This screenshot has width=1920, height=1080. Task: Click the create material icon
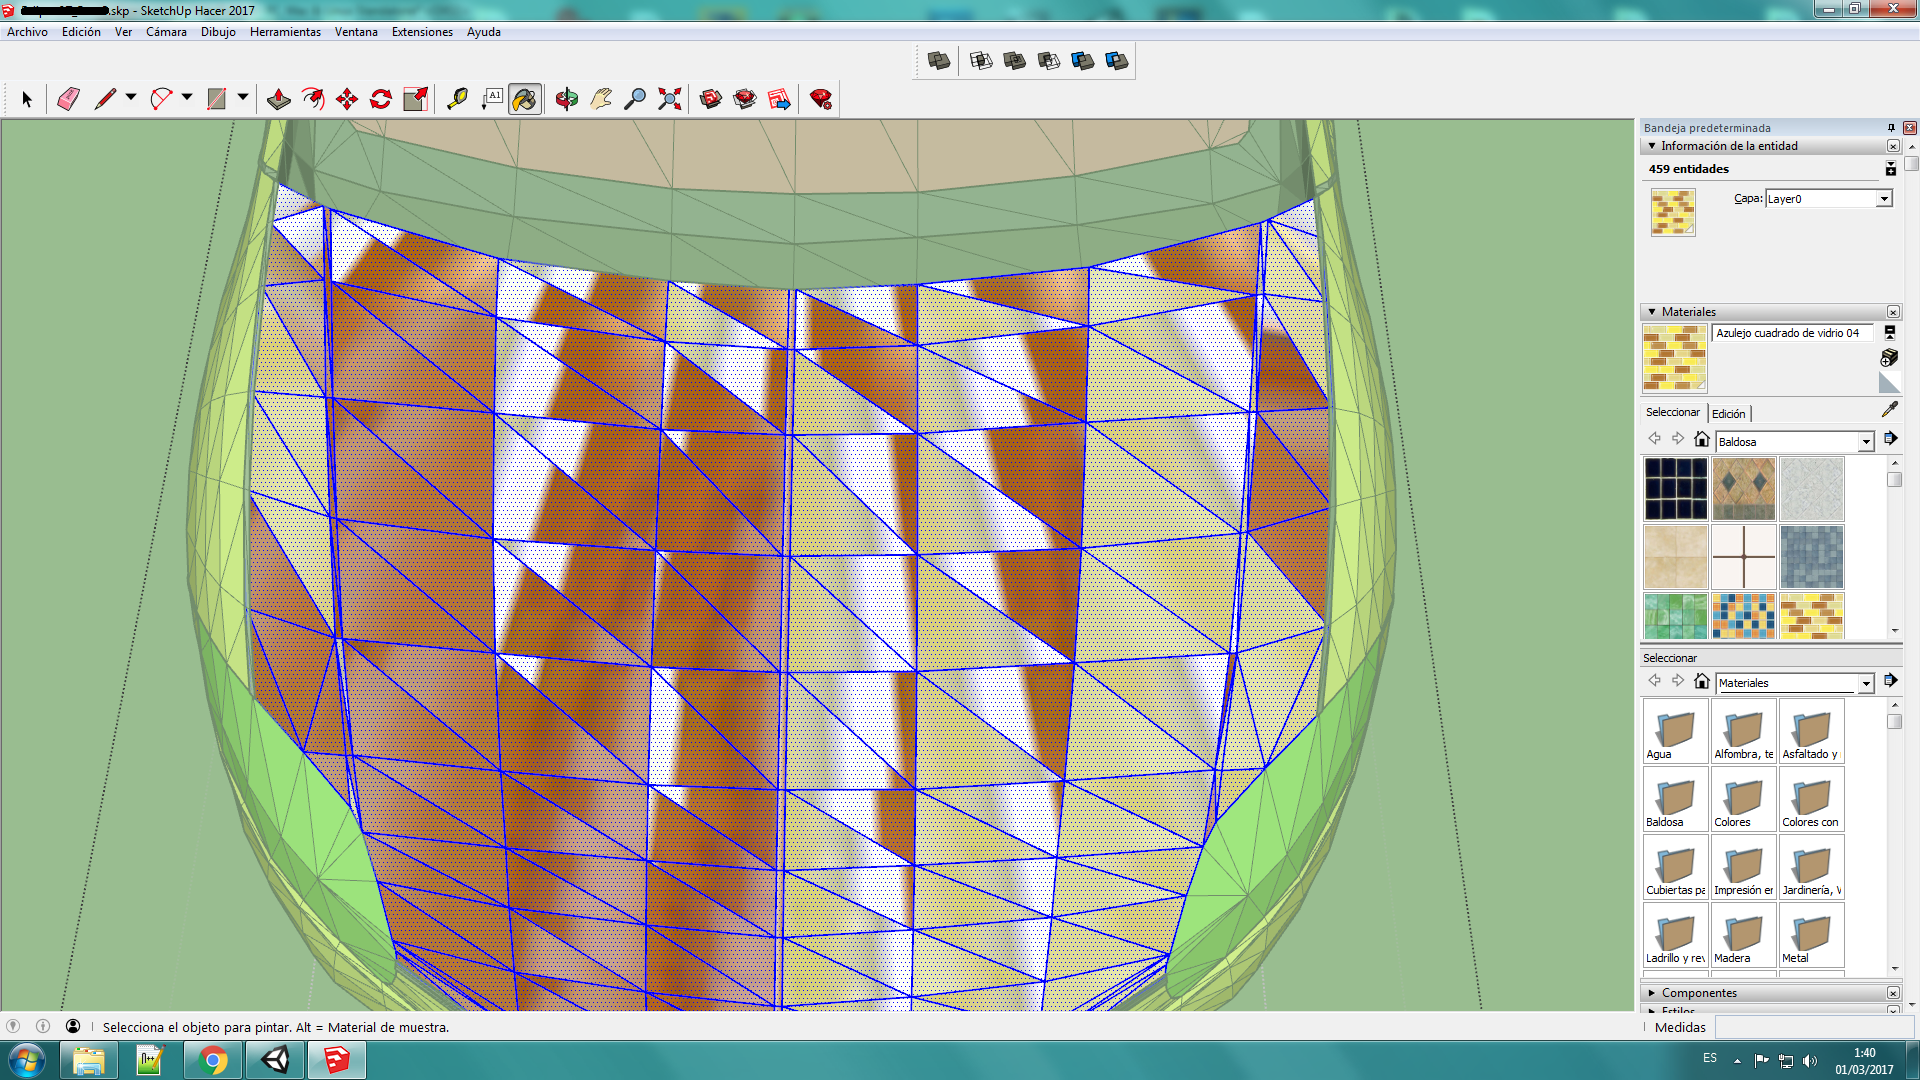1889,357
